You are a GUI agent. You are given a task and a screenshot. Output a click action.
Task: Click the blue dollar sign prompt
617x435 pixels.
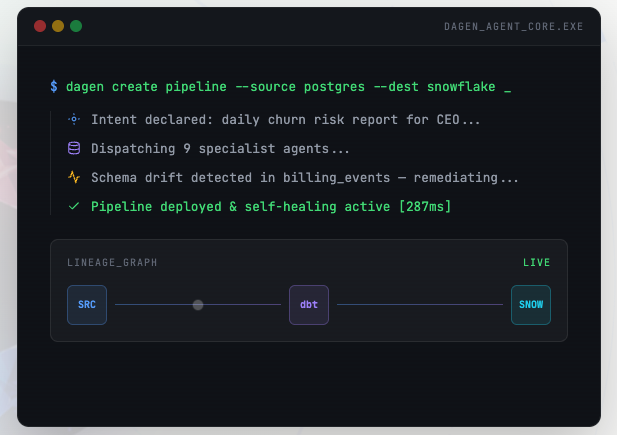pyautogui.click(x=54, y=86)
